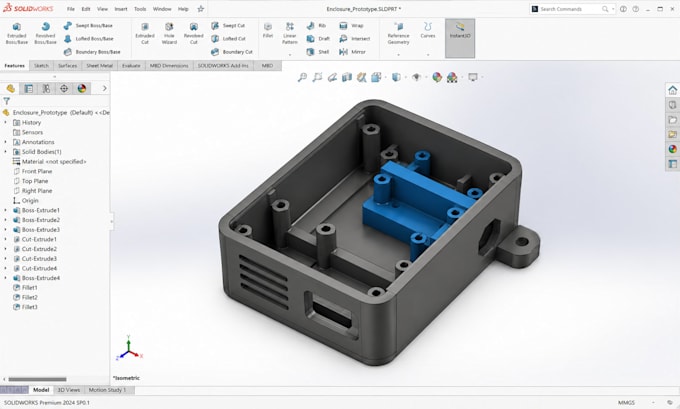The height and width of the screenshot is (409, 680).
Task: Click the Zoom to Area icon
Action: (x=317, y=77)
